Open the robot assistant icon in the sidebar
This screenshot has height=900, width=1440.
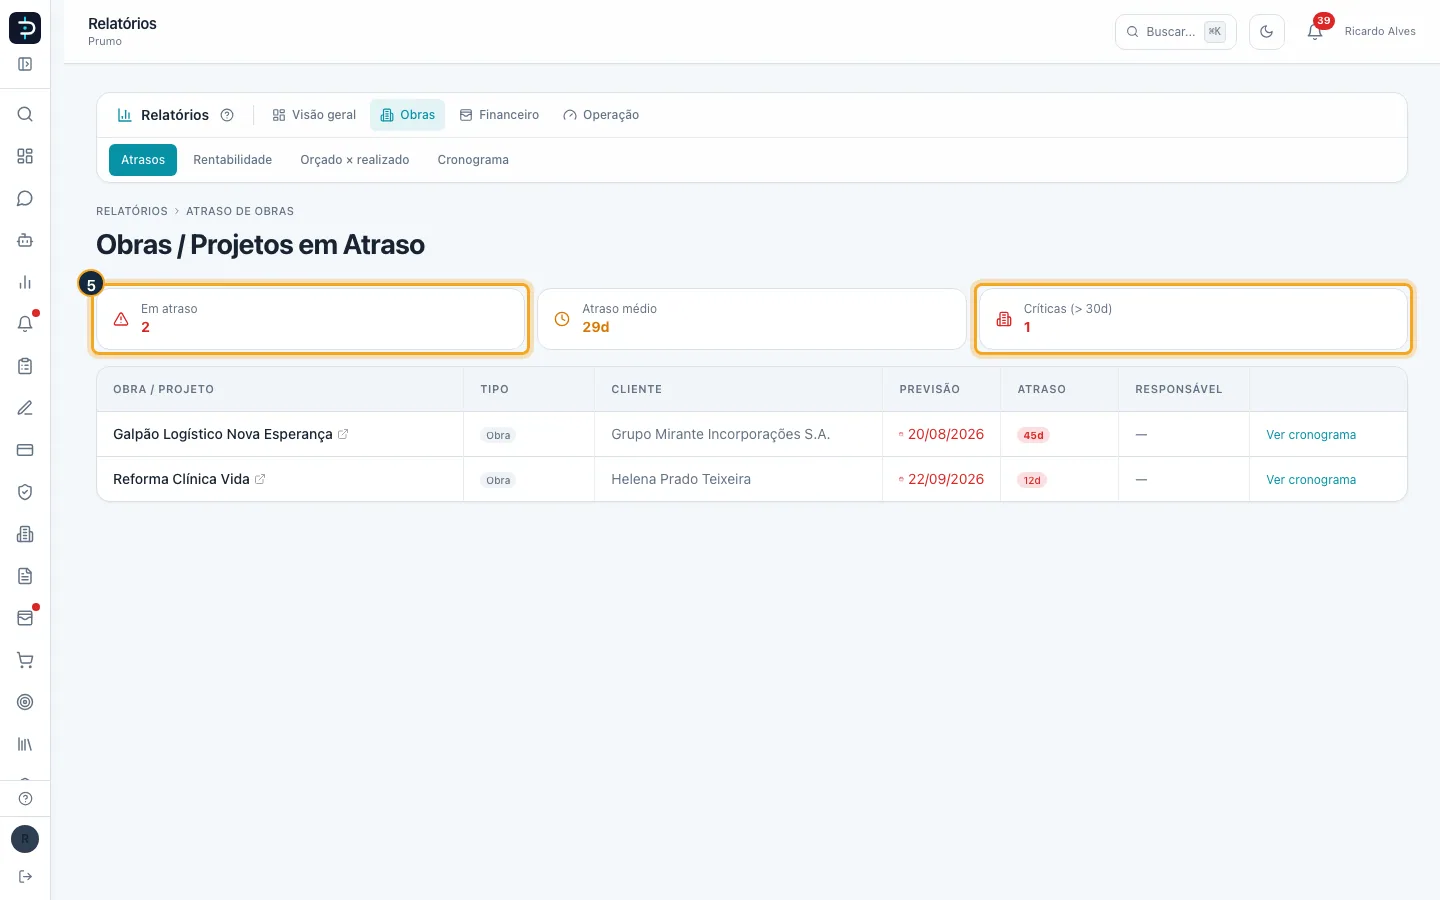(25, 240)
